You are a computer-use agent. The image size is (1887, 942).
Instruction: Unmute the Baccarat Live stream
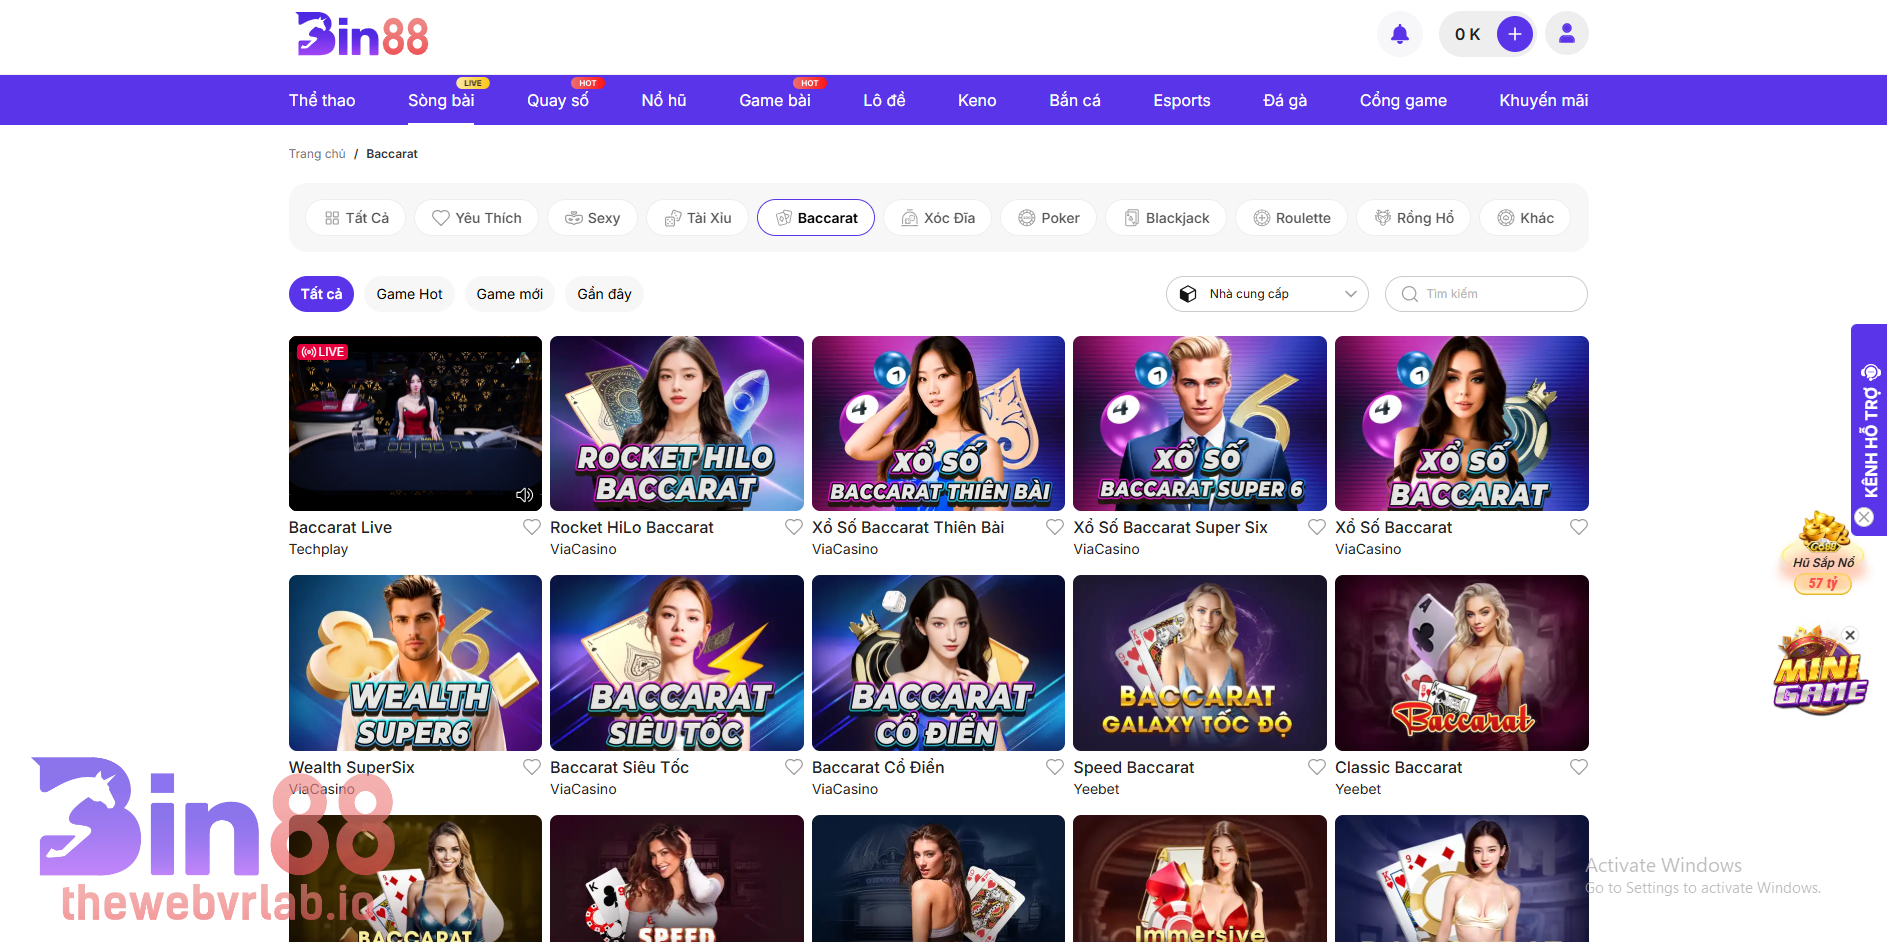click(x=524, y=494)
